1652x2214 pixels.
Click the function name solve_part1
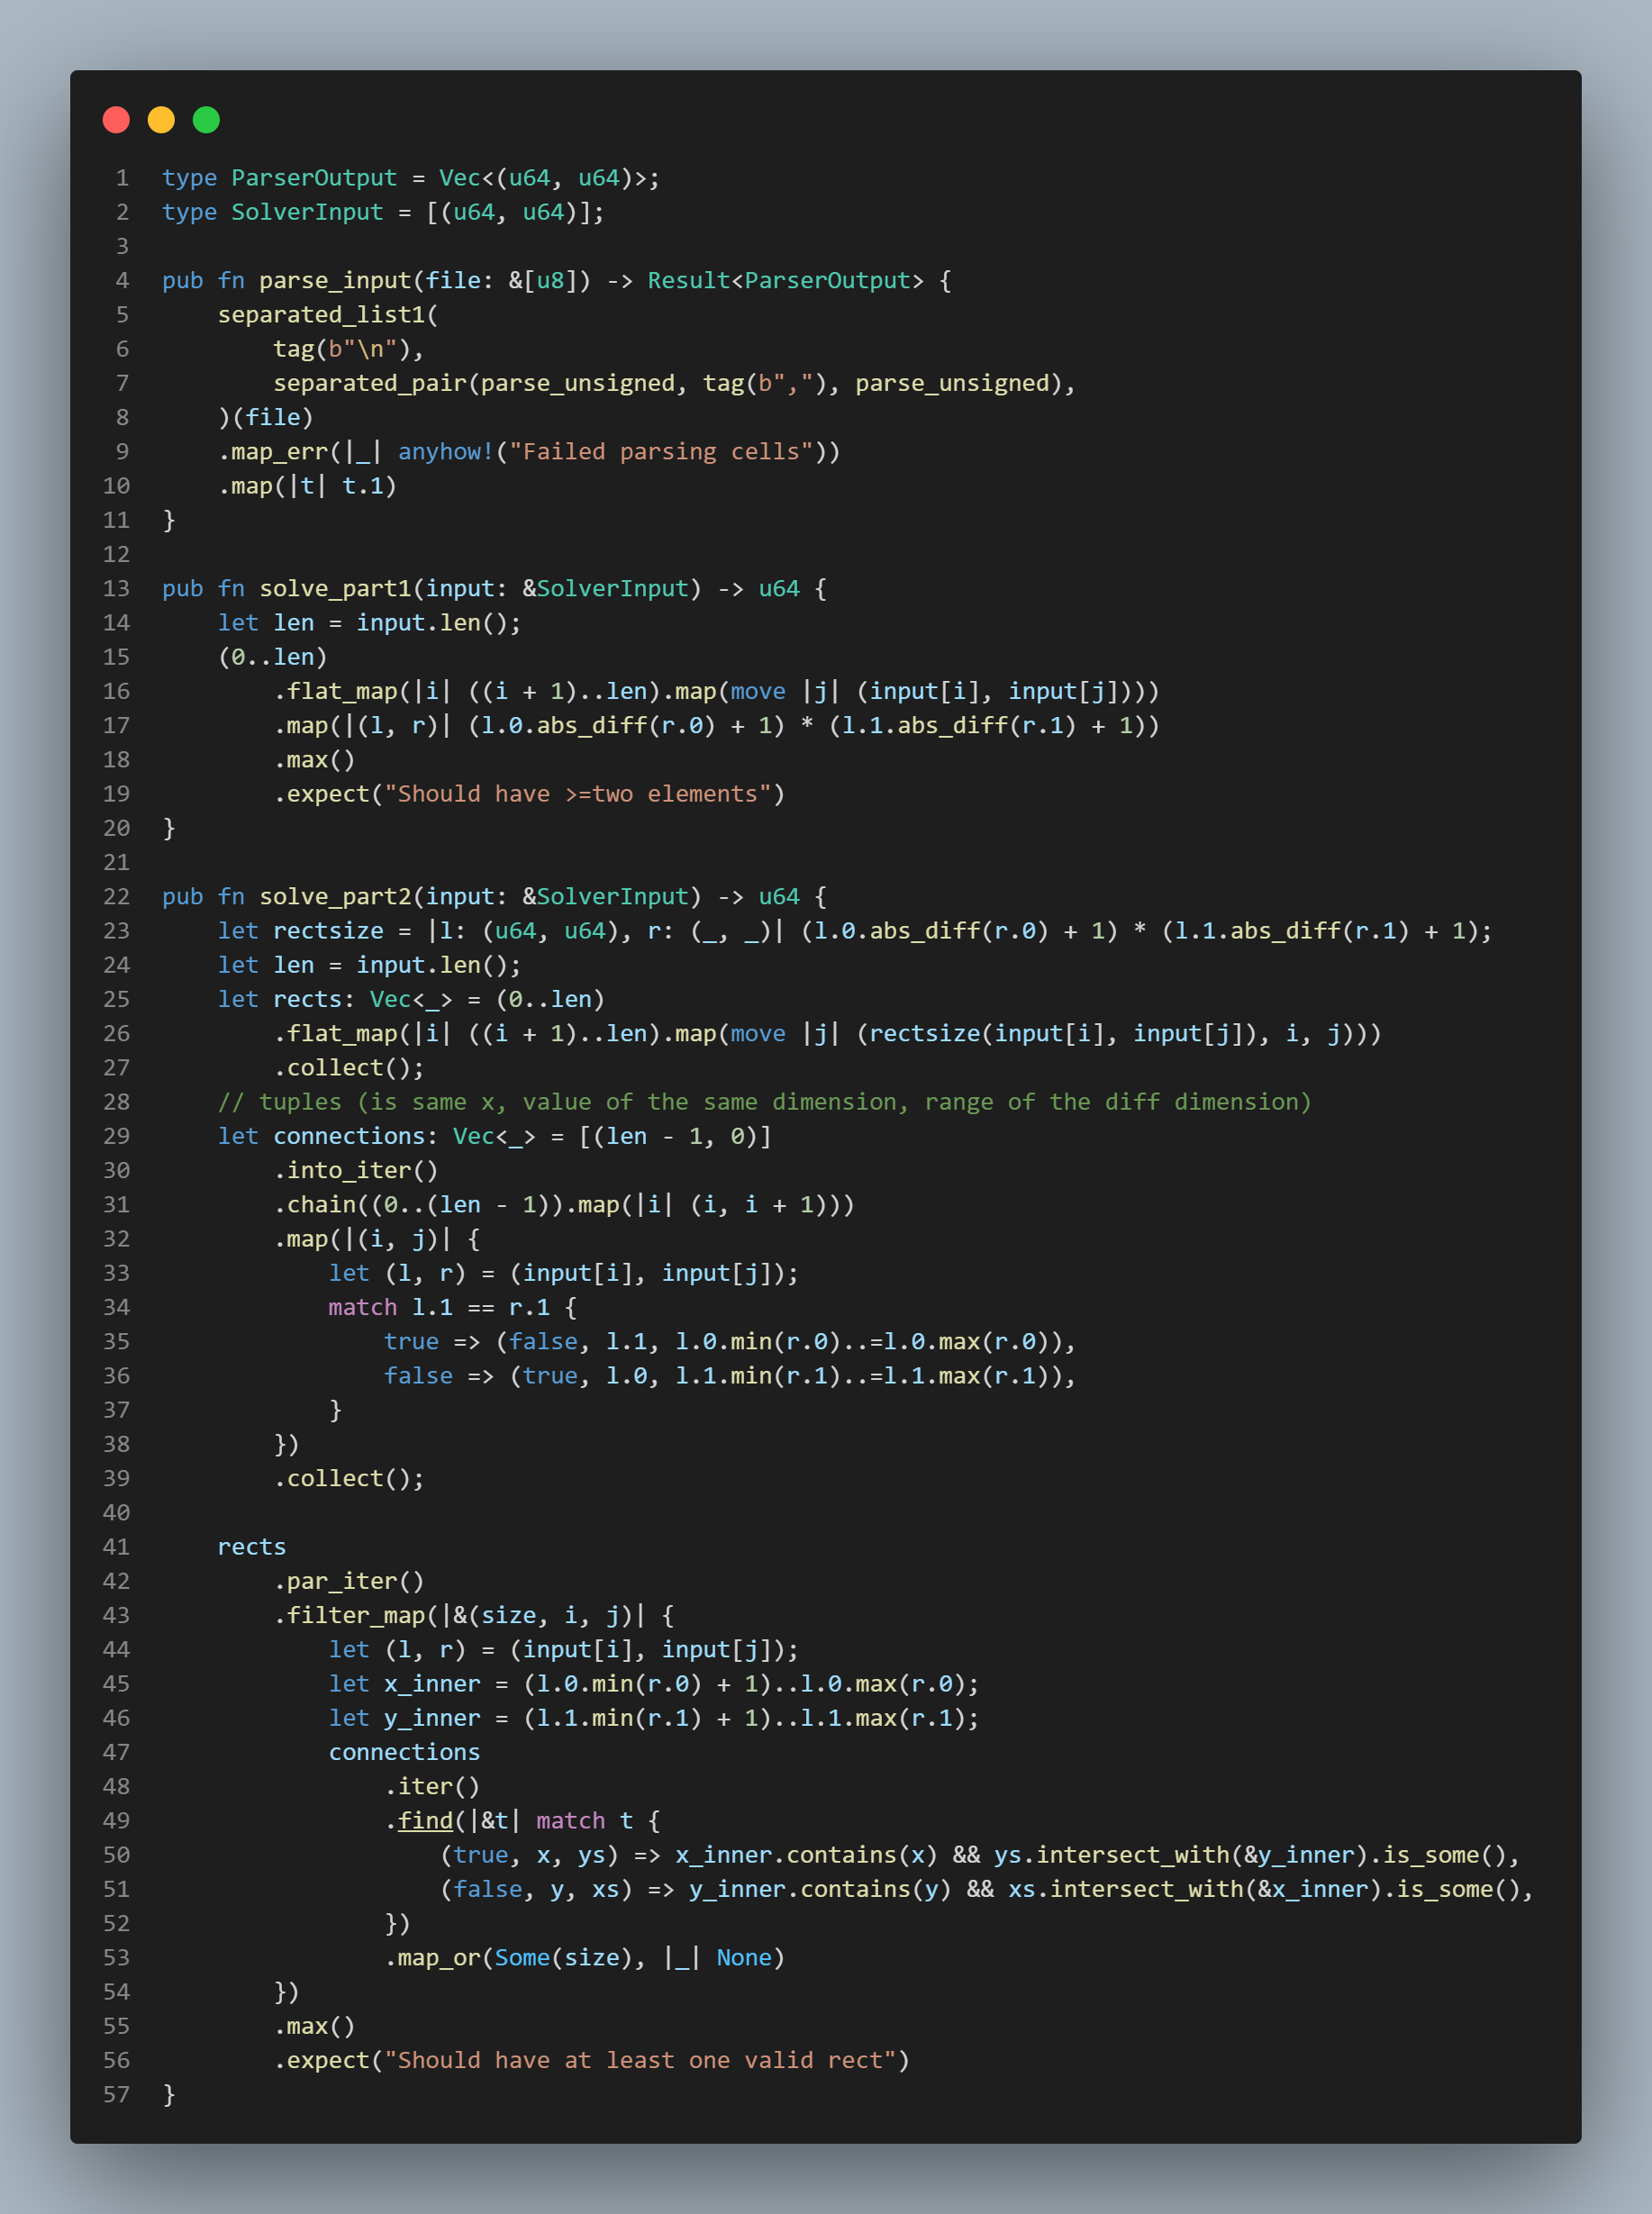(335, 589)
